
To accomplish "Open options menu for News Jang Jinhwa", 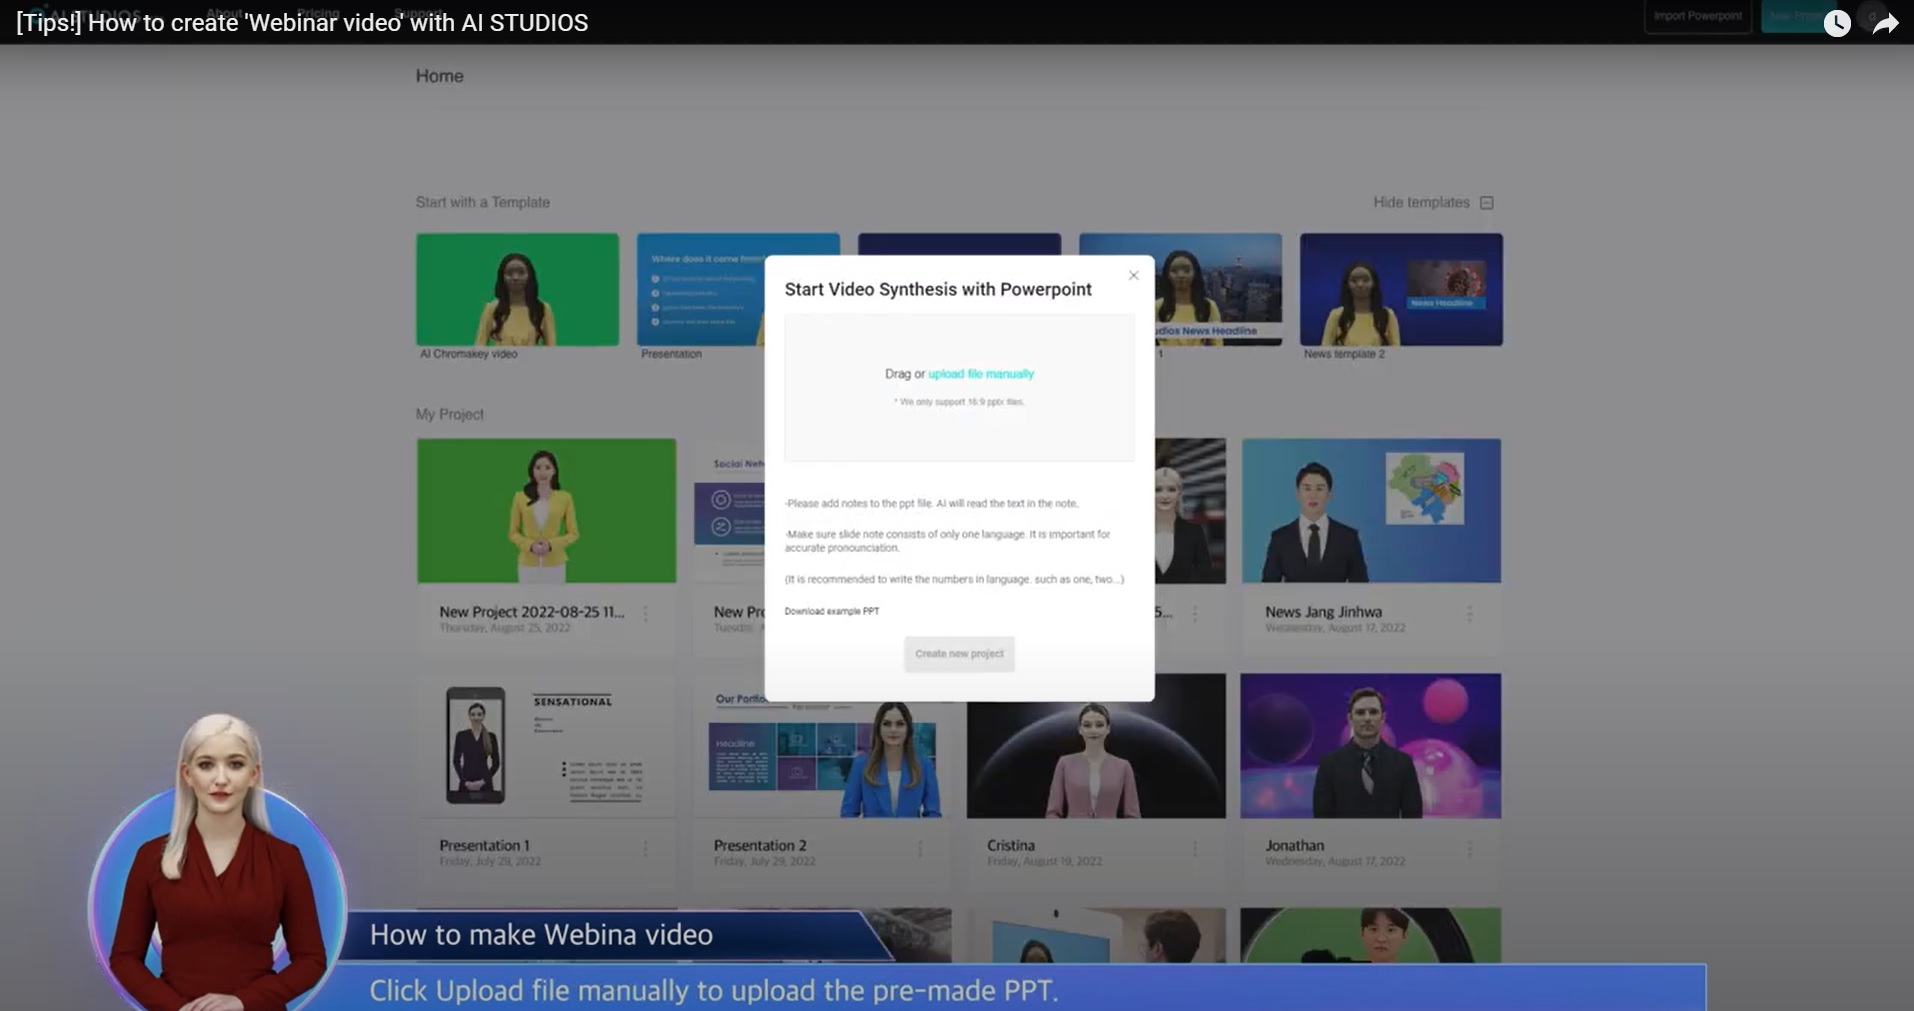I will click(1469, 614).
